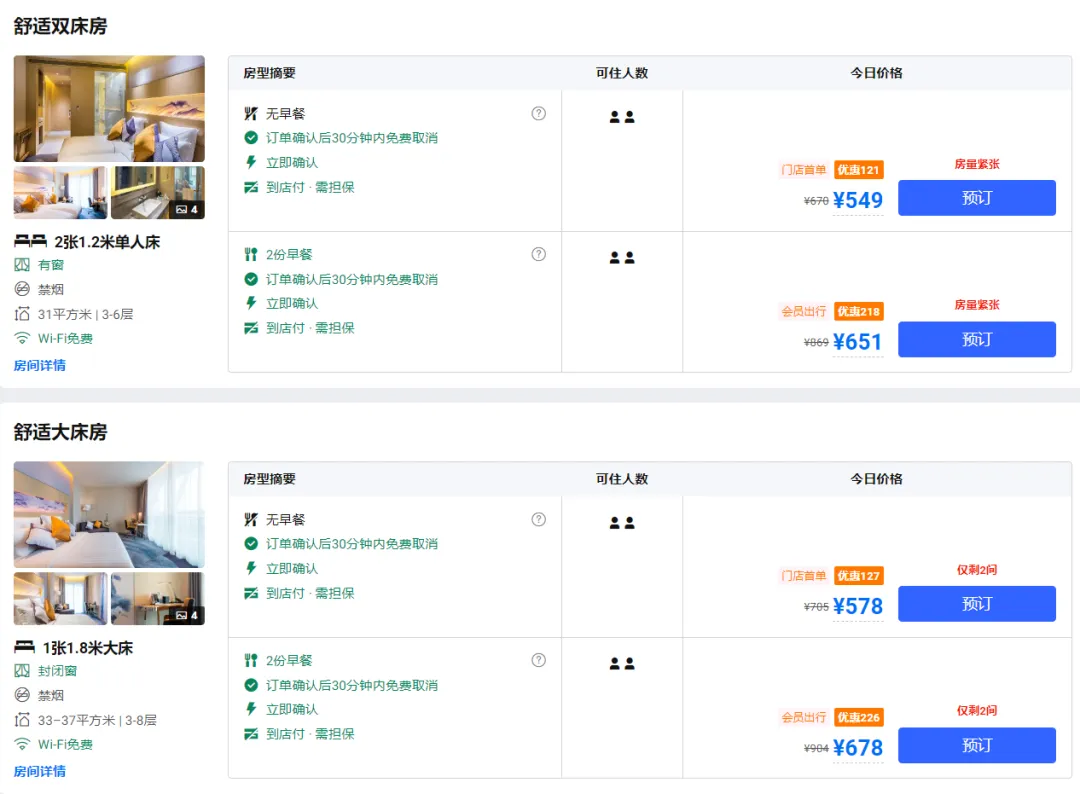Click 优惠121 discount badge

pos(858,170)
